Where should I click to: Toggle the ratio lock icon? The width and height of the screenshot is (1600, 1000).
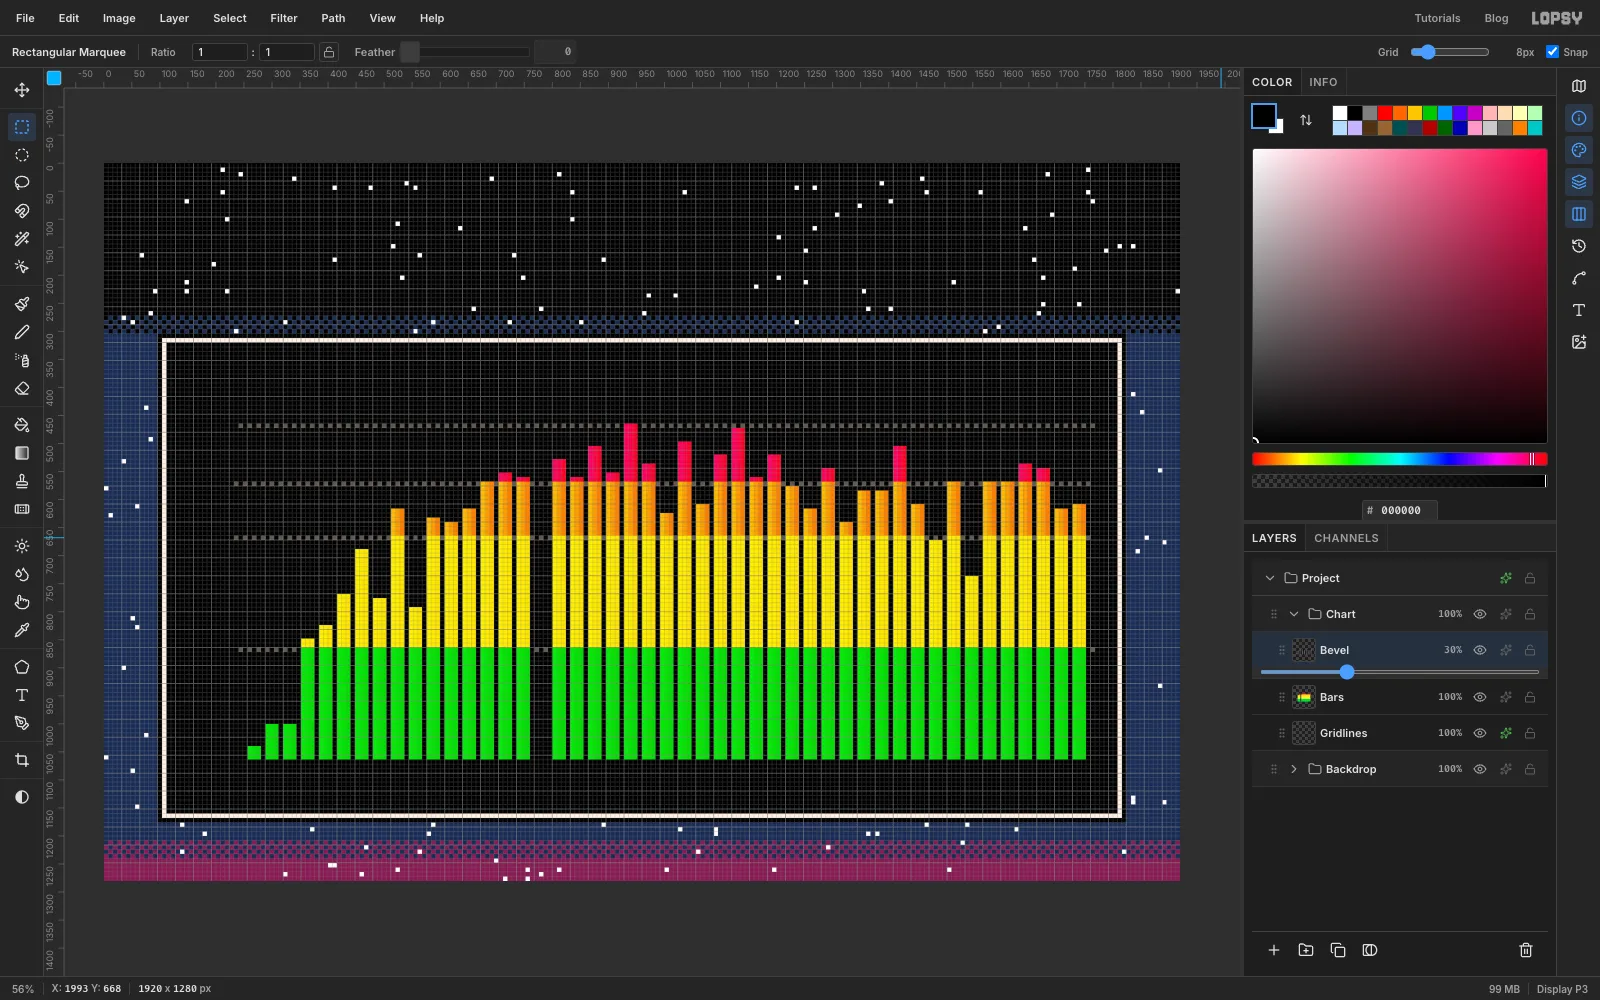coord(329,52)
